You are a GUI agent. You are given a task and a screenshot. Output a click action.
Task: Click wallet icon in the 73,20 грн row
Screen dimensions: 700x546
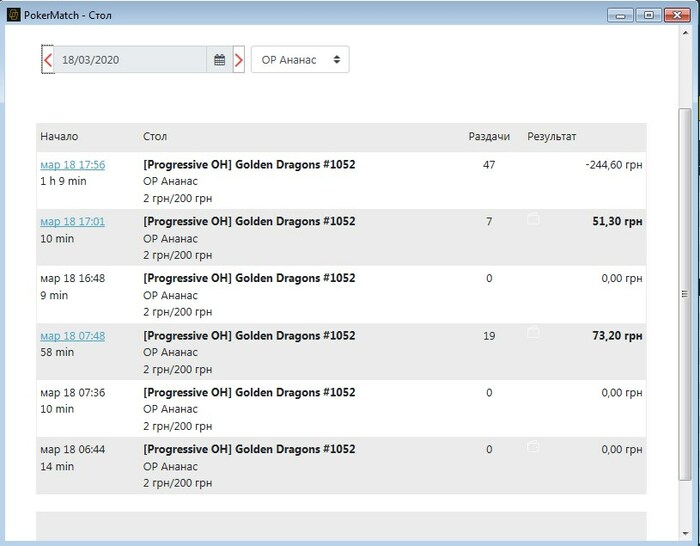pyautogui.click(x=533, y=332)
